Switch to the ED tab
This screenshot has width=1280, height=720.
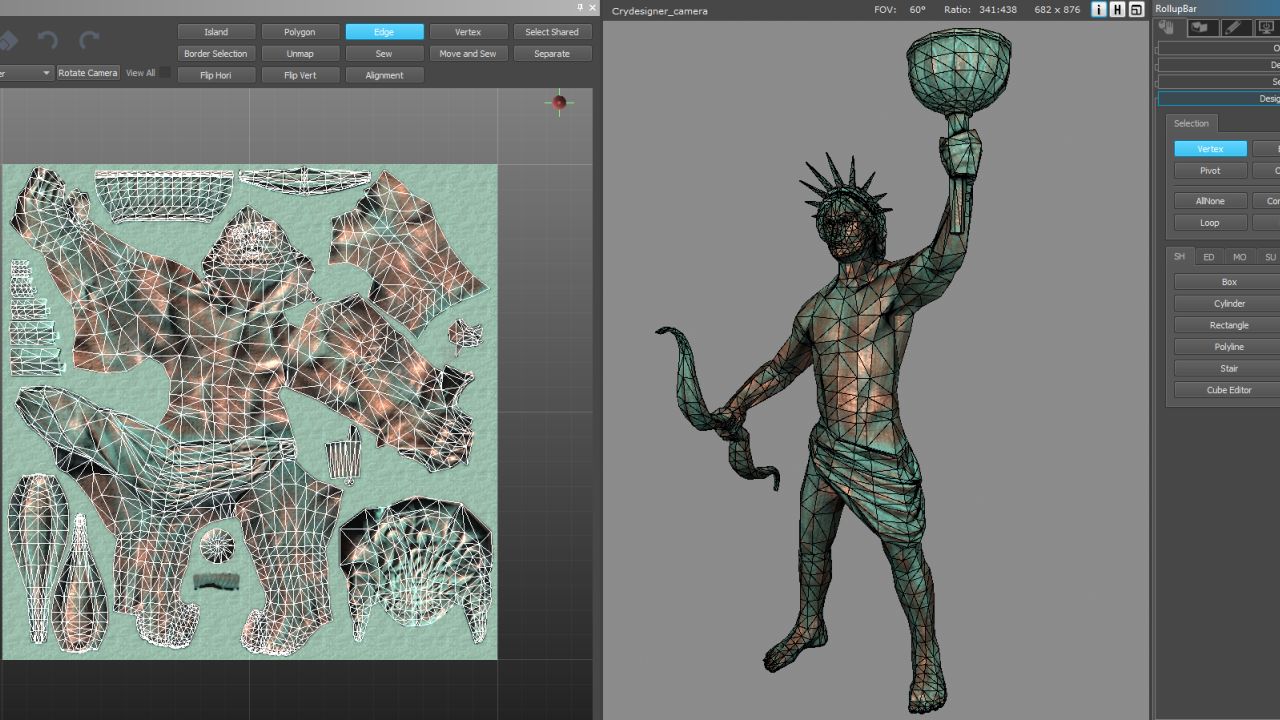coord(1209,256)
